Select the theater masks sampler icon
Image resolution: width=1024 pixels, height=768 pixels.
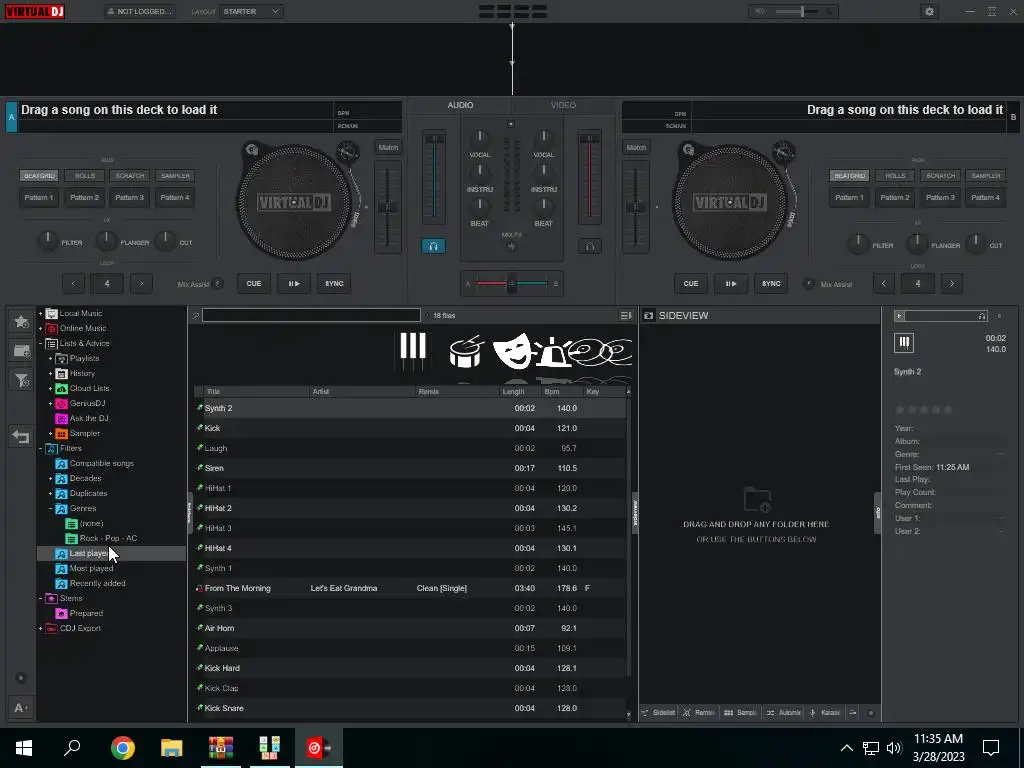[512, 351]
